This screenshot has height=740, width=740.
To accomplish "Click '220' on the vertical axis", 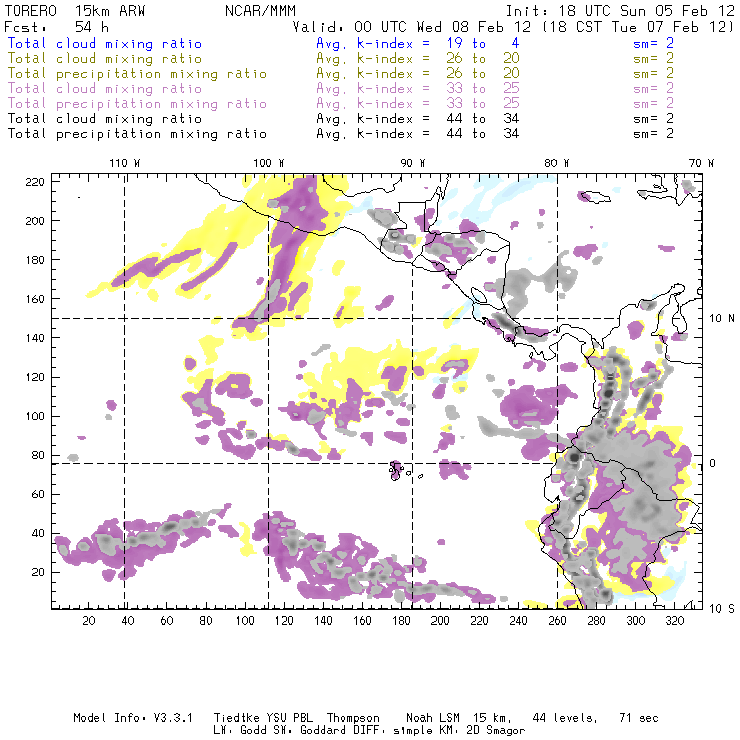I will pos(35,182).
